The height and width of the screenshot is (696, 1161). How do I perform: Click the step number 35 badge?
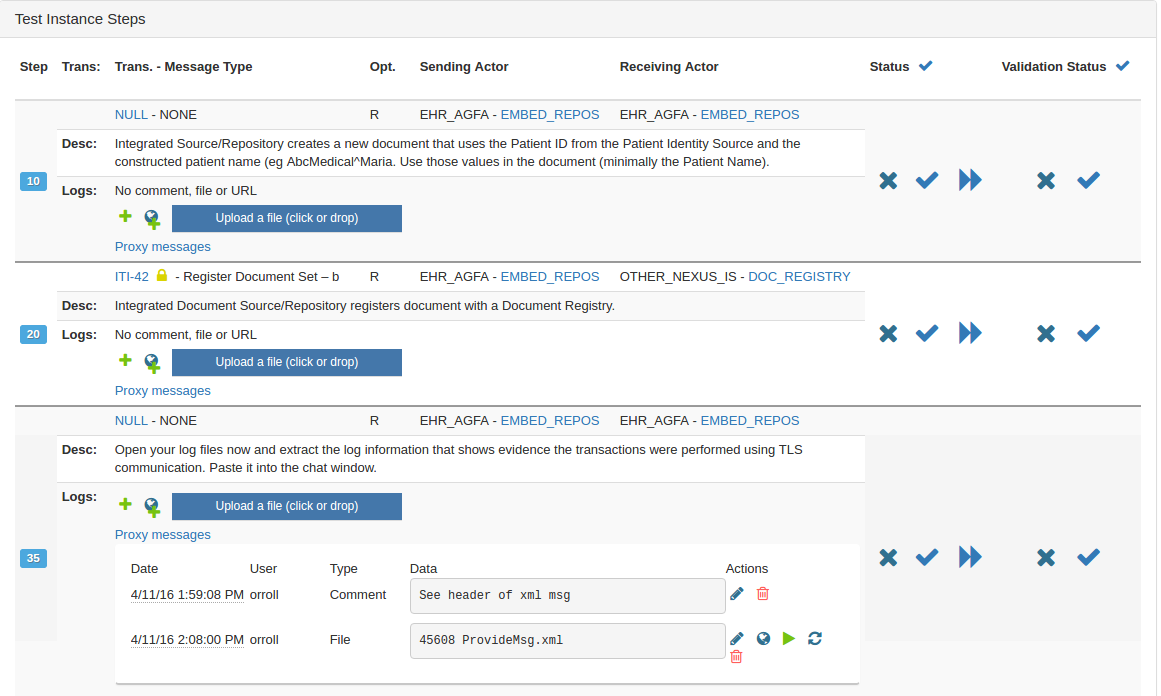(x=34, y=558)
